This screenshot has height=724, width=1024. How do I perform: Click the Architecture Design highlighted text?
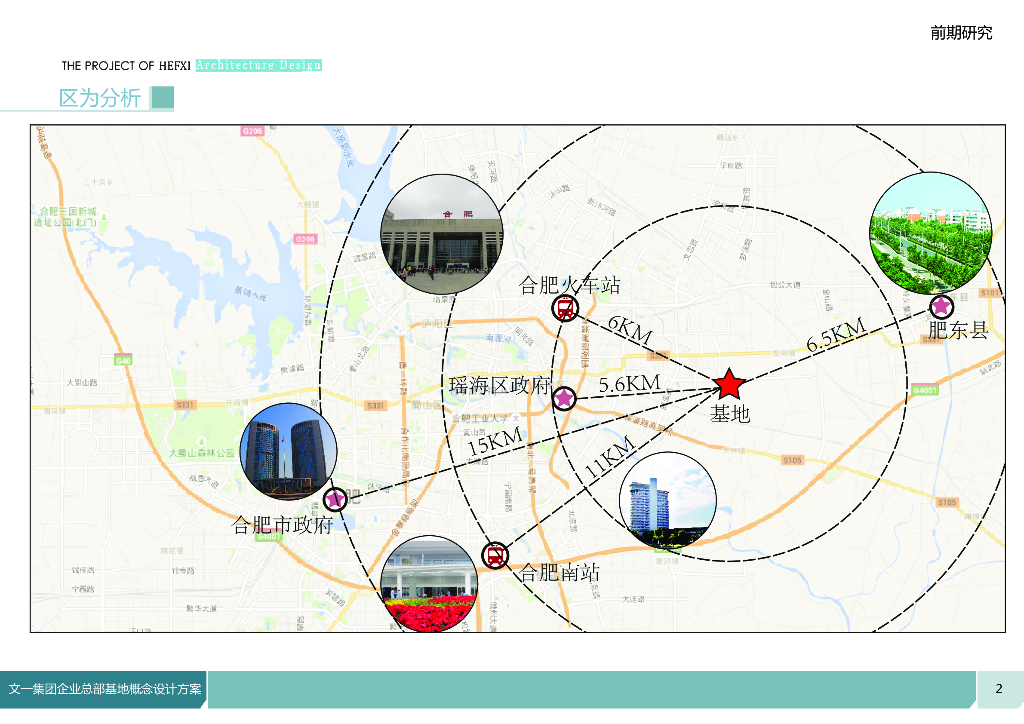pos(259,65)
